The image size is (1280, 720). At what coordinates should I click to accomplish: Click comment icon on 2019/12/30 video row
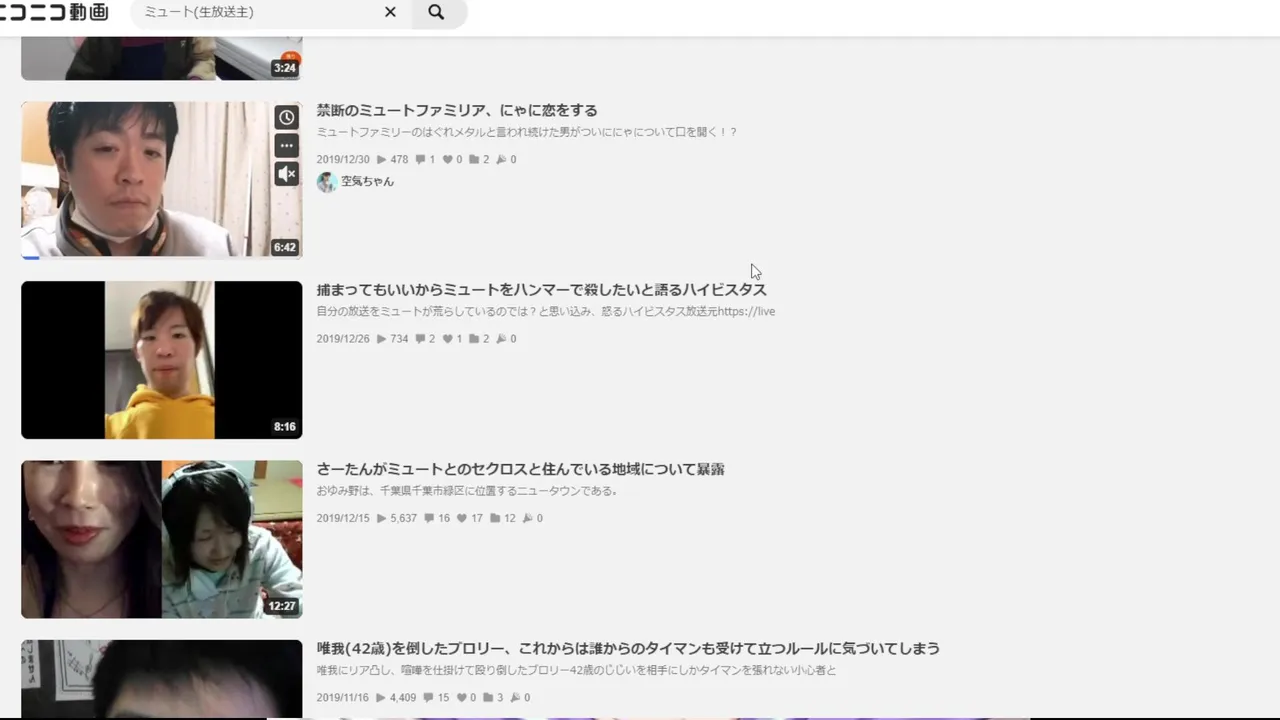point(420,159)
